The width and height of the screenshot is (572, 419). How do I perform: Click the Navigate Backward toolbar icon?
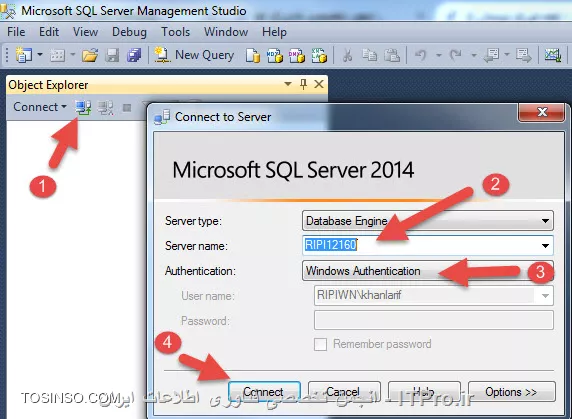[491, 55]
